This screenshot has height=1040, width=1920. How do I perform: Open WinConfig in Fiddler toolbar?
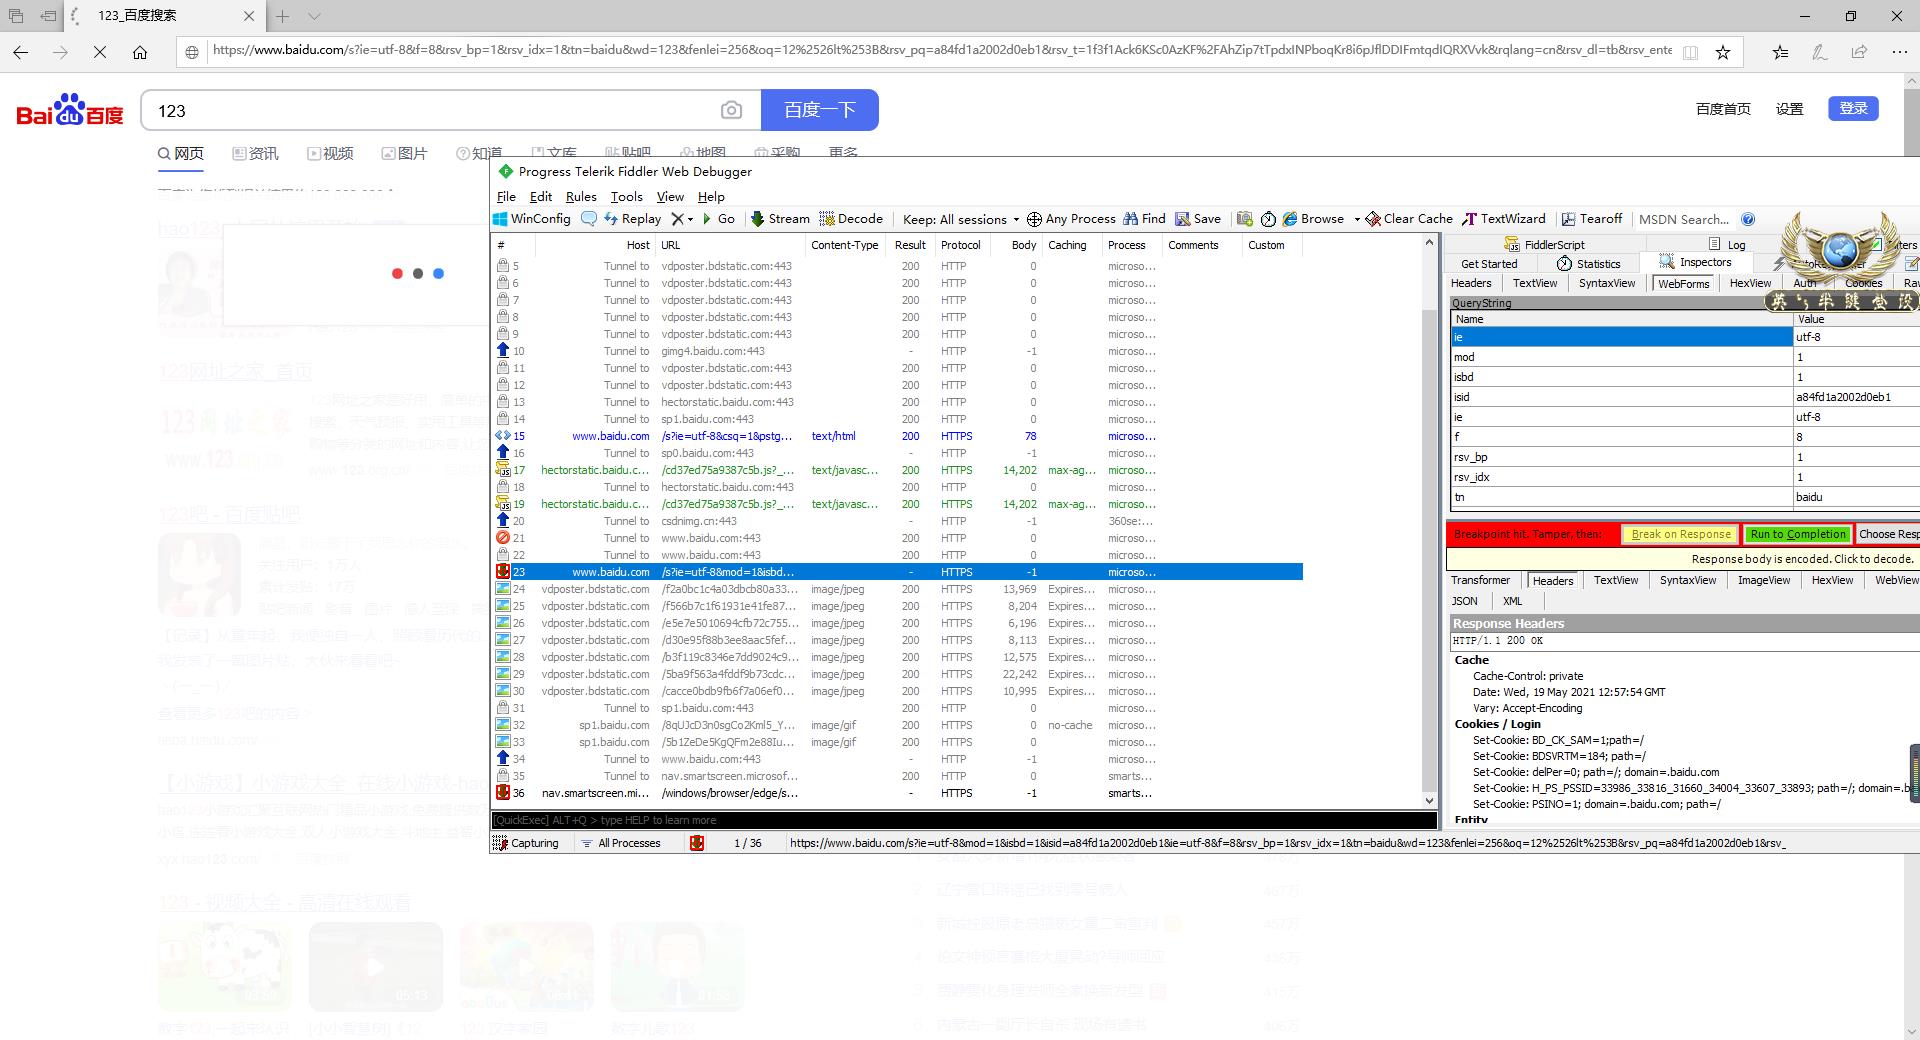[532, 219]
